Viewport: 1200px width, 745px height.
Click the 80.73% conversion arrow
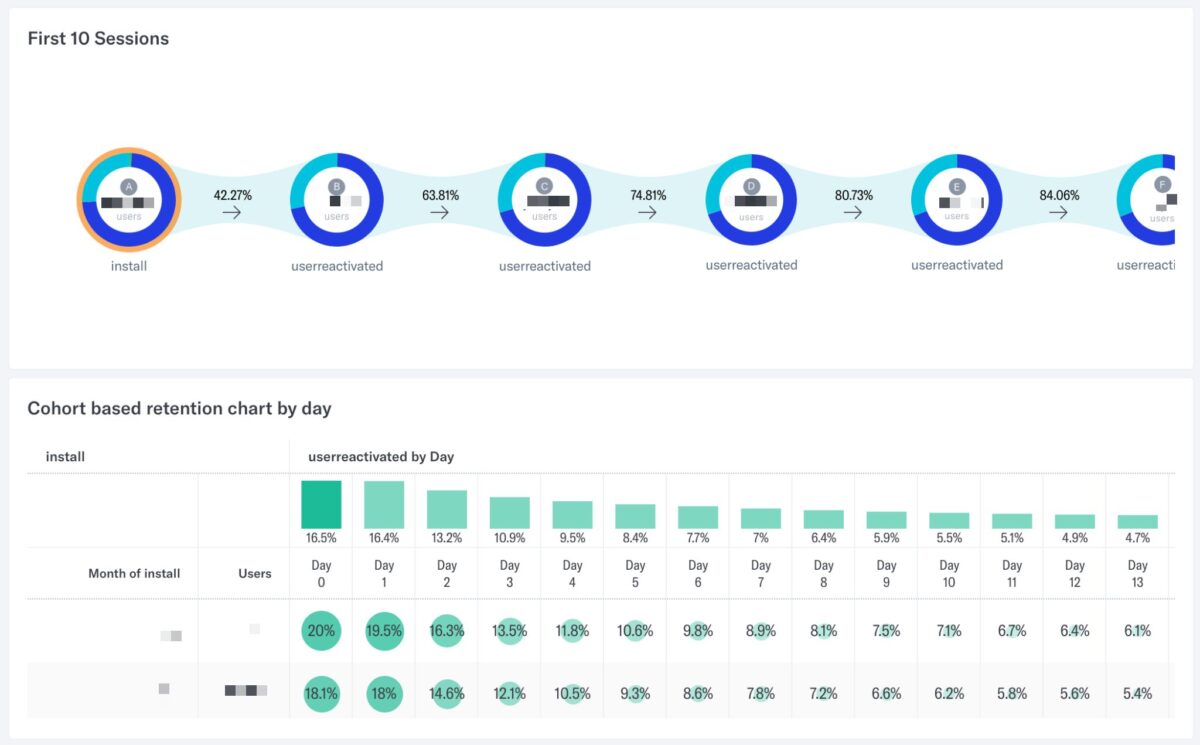click(853, 212)
